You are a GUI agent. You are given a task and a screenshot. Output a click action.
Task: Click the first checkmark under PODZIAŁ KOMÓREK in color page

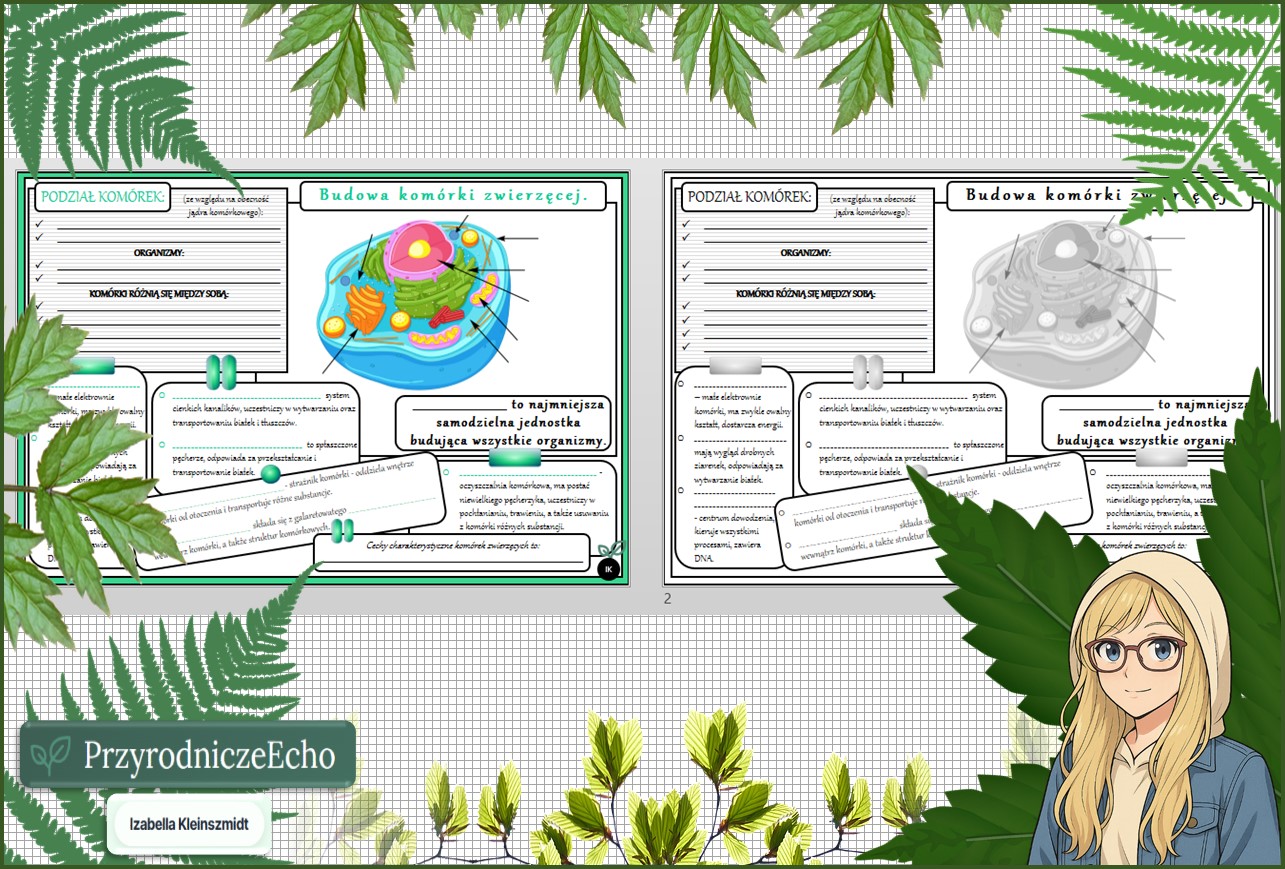[39, 224]
